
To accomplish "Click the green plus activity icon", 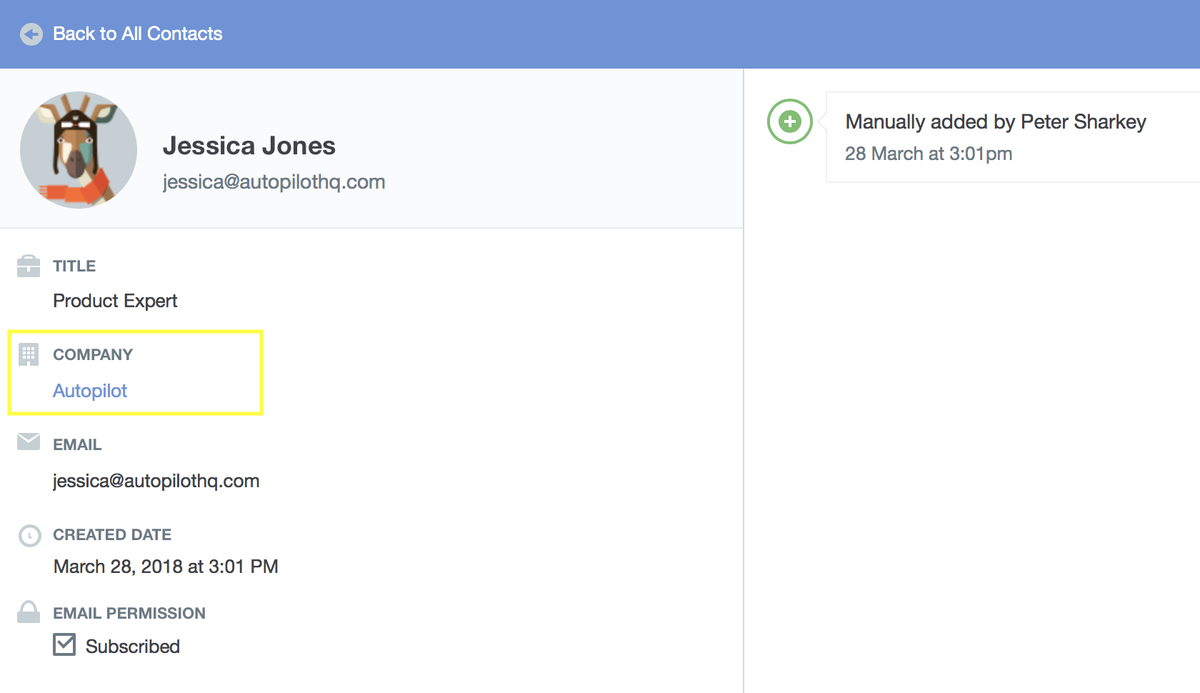I will click(x=789, y=121).
